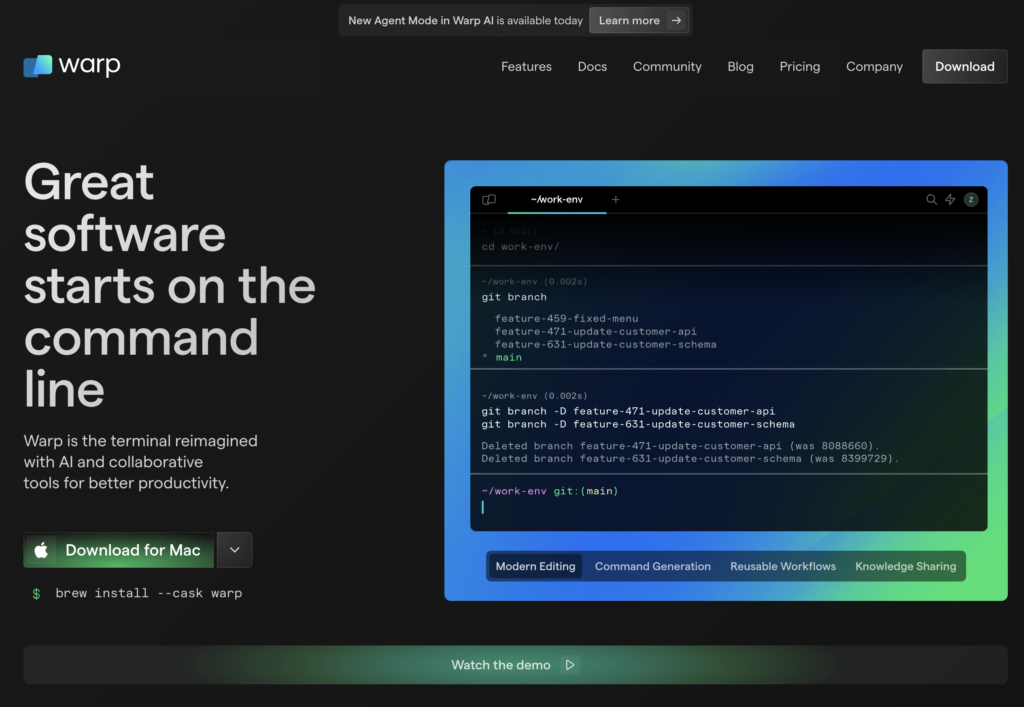The width and height of the screenshot is (1024, 707).
Task: Select the ~/work-env terminal tab
Action: click(556, 200)
